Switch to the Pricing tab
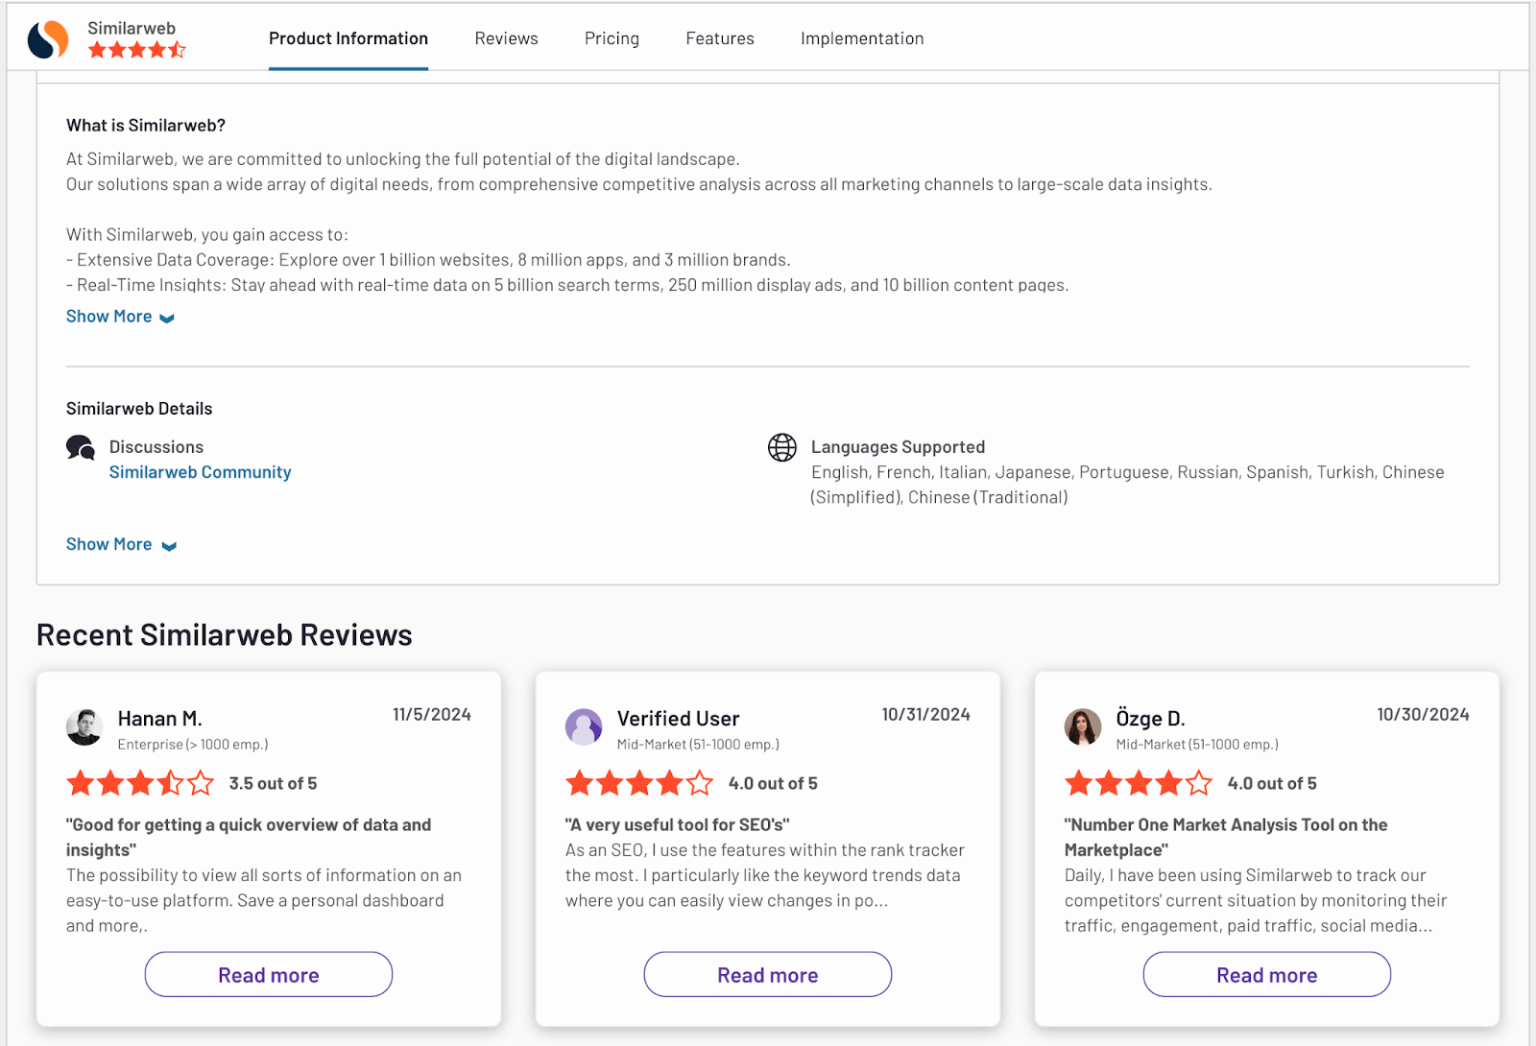The width and height of the screenshot is (1536, 1046). tap(611, 38)
